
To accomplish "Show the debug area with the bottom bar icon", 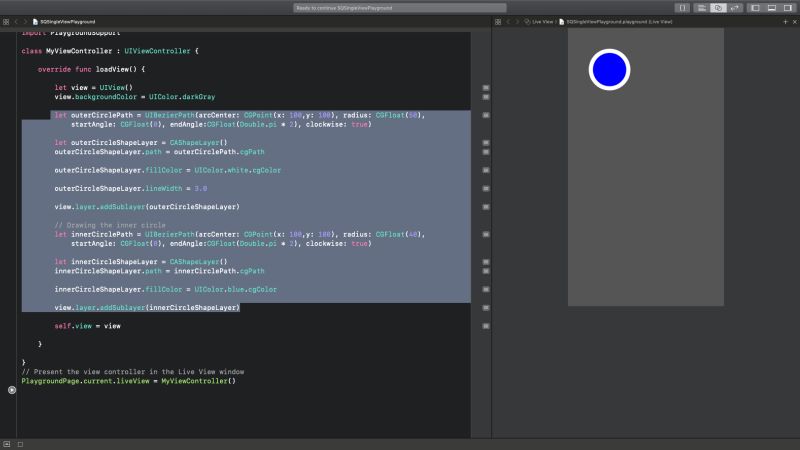I will [x=7, y=444].
